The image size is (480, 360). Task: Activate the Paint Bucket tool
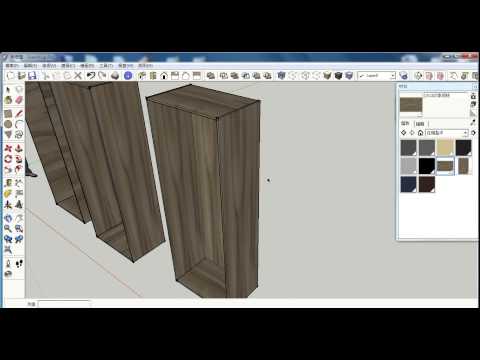pos(8,100)
